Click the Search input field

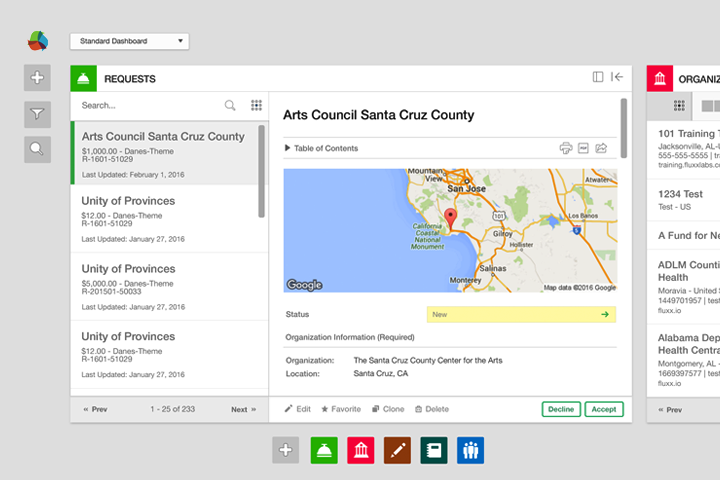coord(148,105)
